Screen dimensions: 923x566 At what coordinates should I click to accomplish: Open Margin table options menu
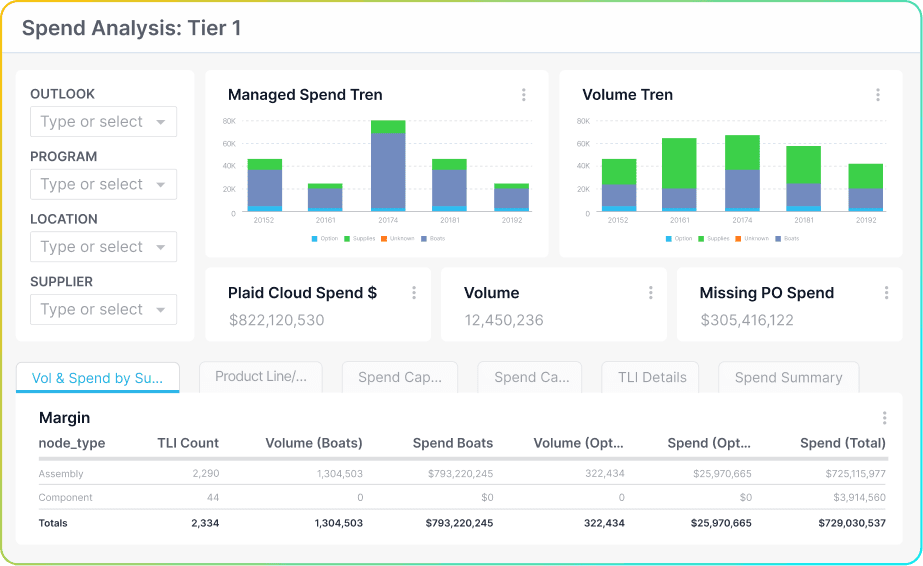tap(884, 418)
